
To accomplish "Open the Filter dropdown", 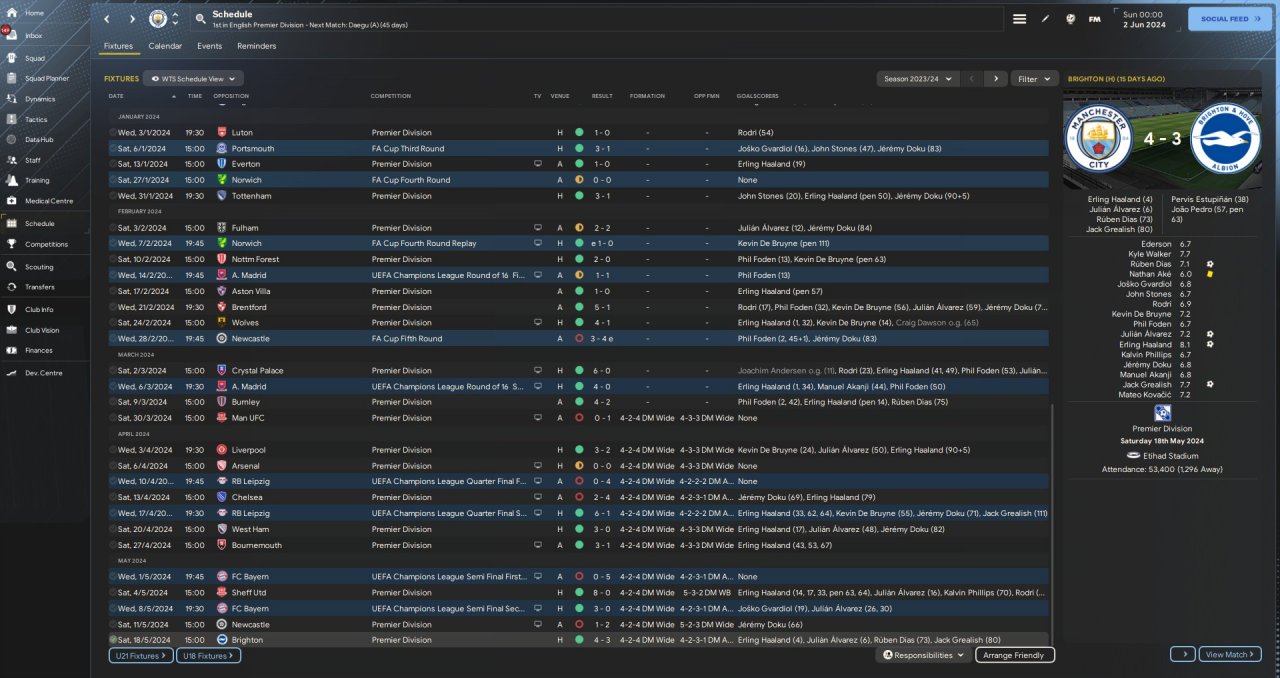I will coord(1034,78).
